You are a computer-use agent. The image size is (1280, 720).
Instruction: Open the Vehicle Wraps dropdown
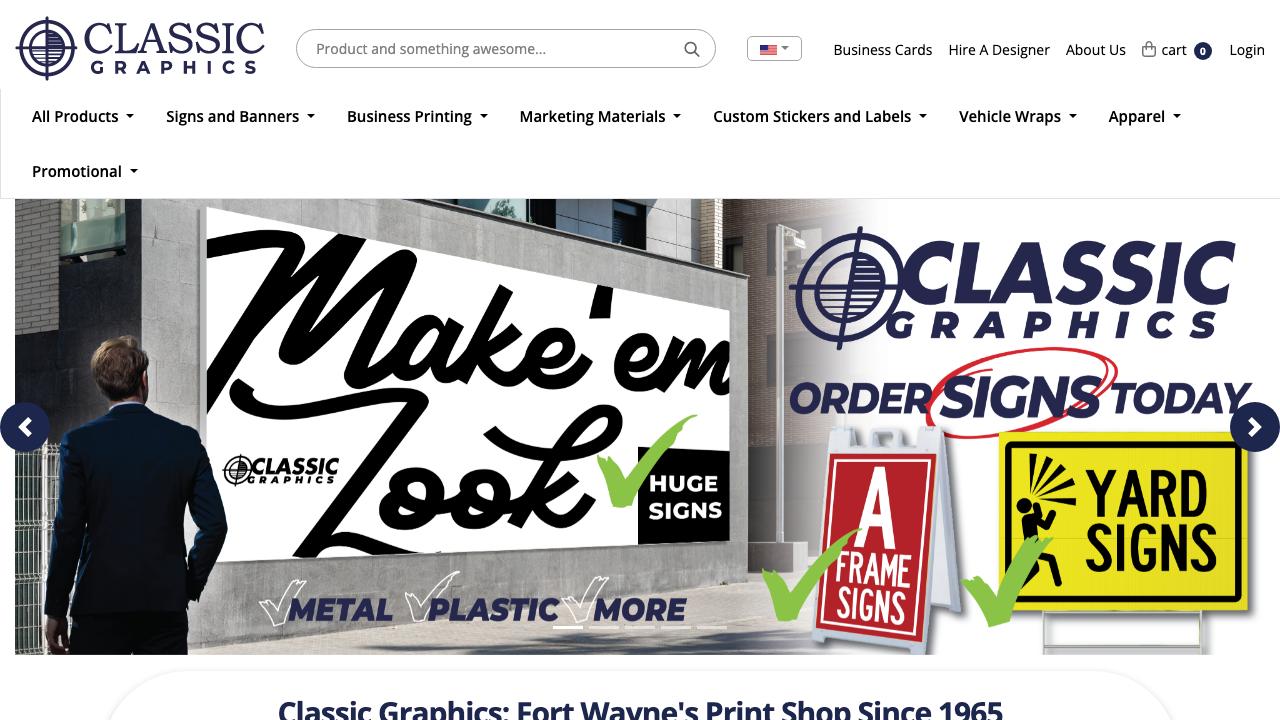coord(1018,116)
